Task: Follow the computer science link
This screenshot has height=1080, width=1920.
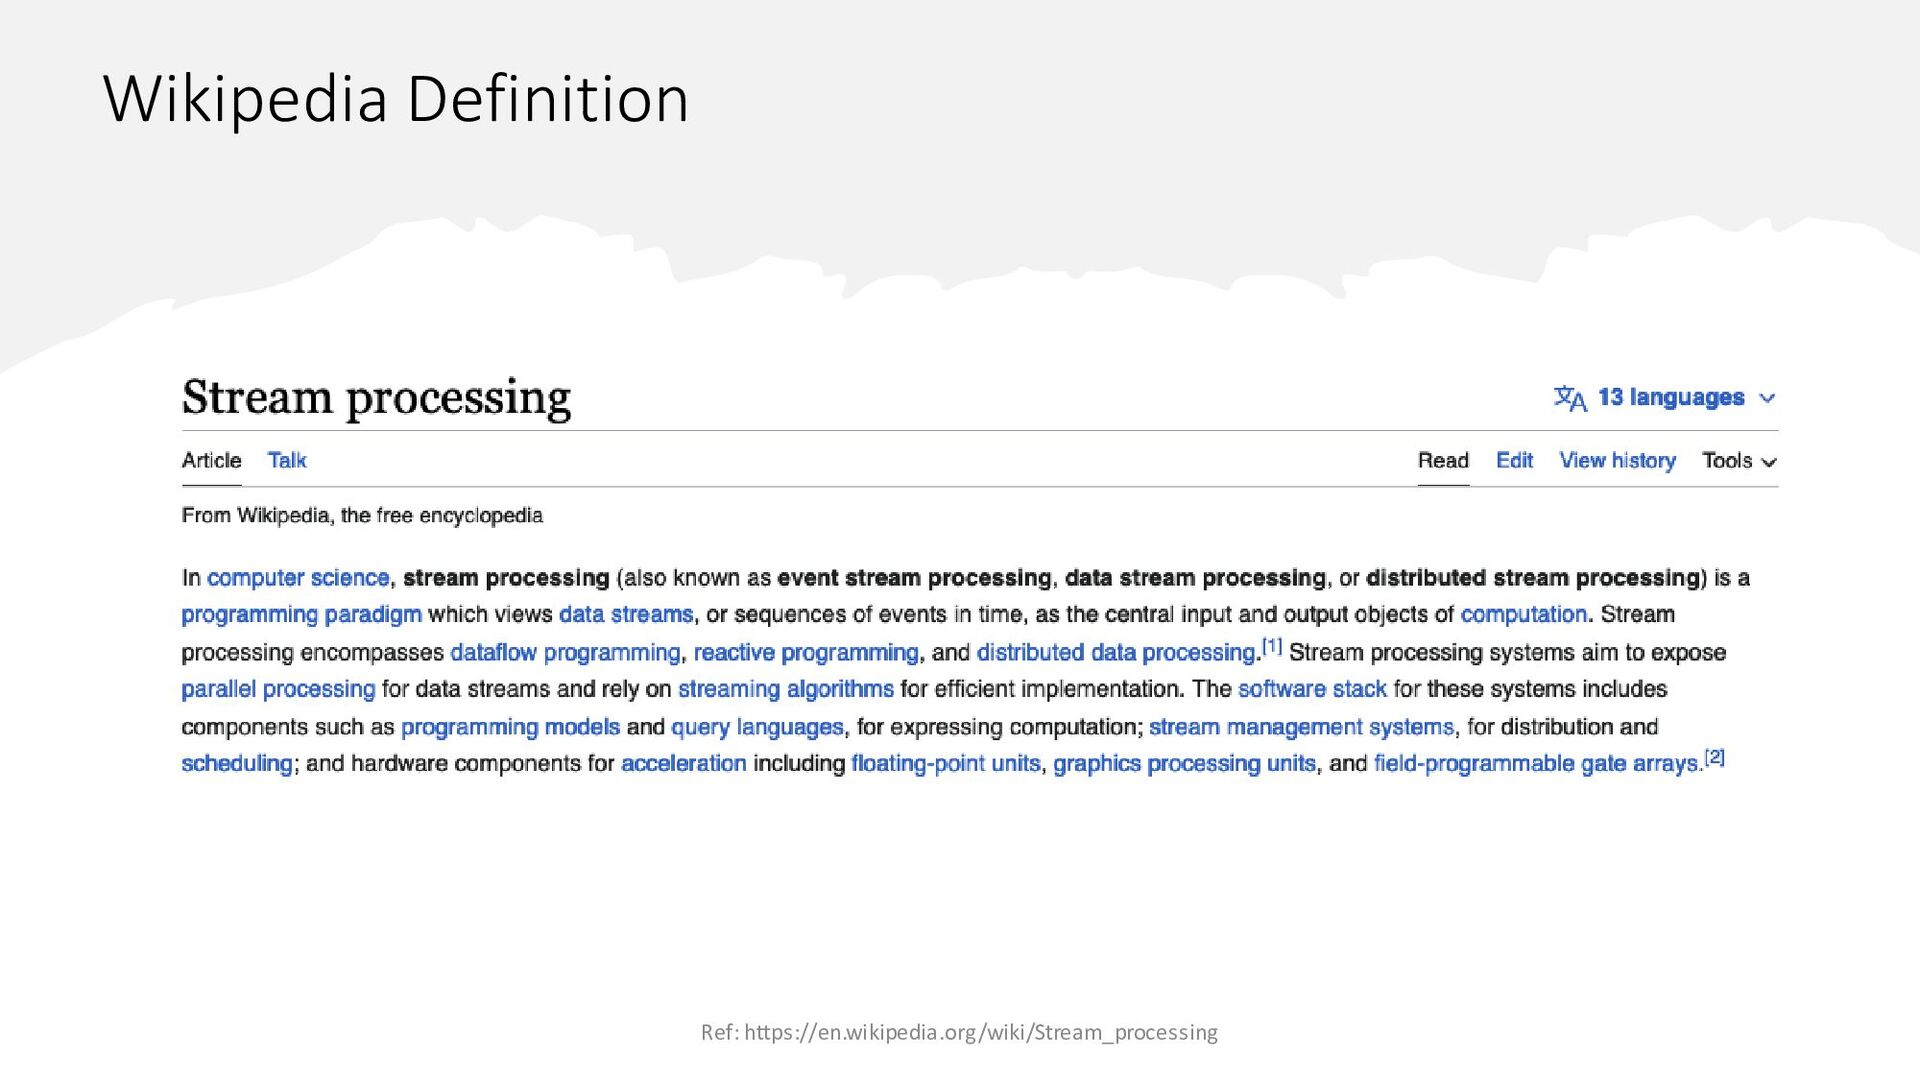Action: click(298, 578)
